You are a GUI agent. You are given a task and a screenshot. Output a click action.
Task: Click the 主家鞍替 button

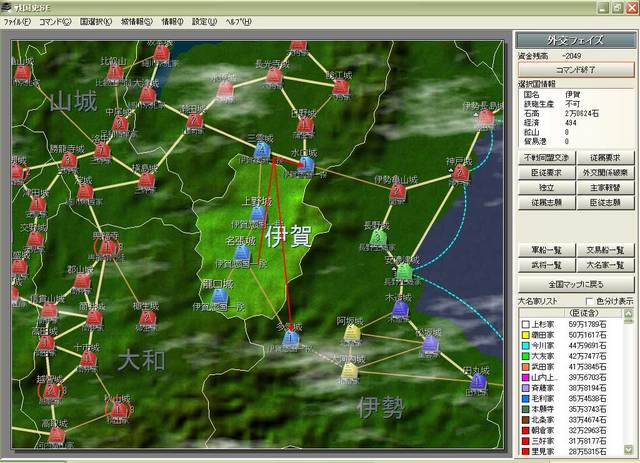[605, 188]
